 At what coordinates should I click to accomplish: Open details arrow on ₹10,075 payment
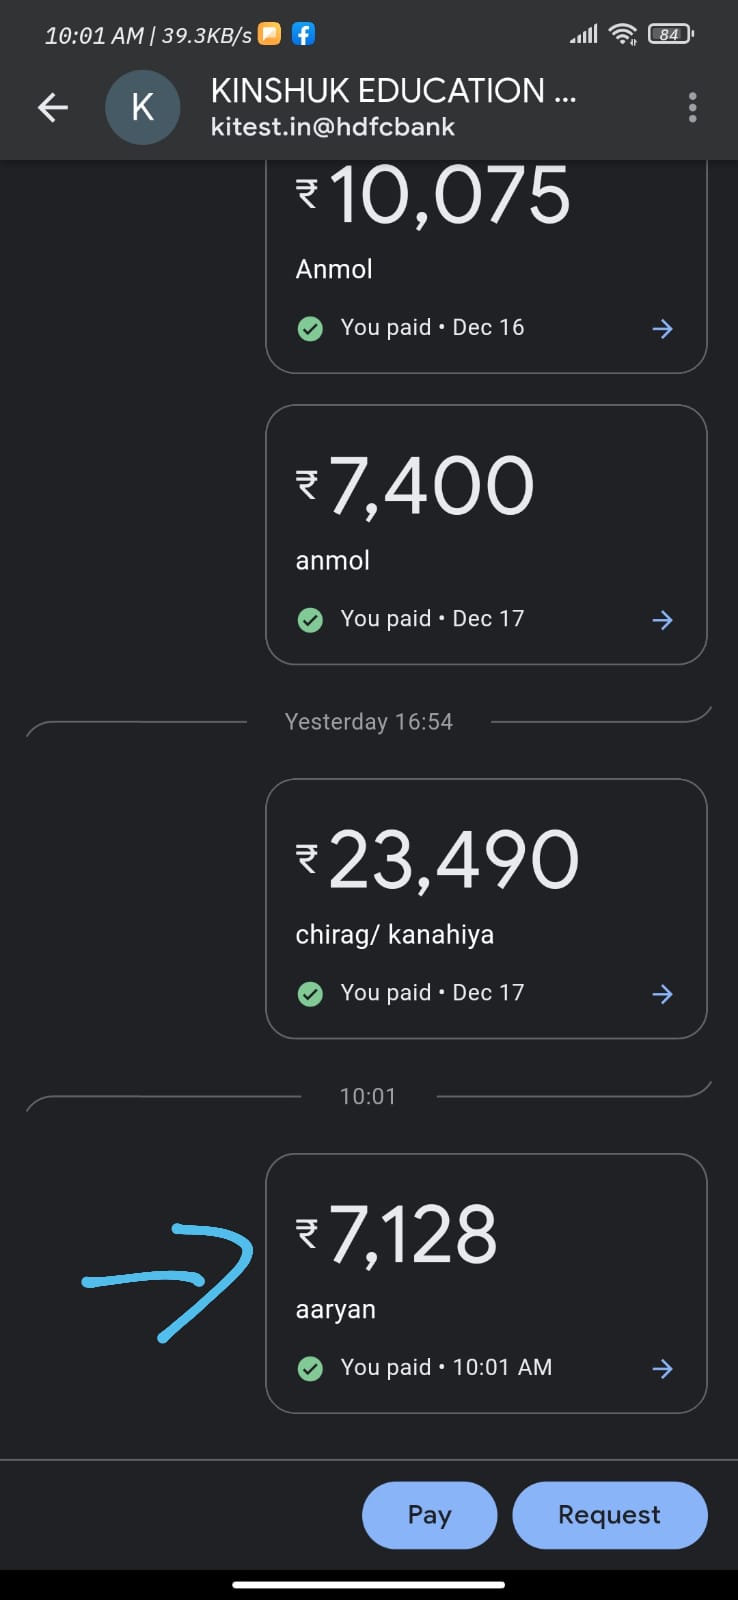(662, 329)
